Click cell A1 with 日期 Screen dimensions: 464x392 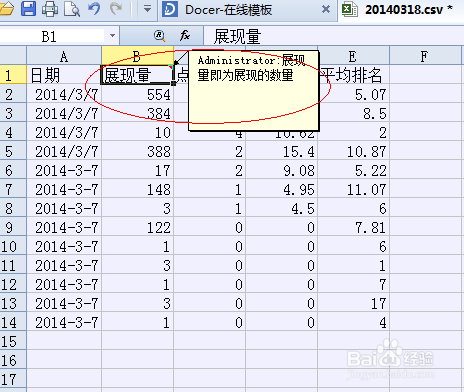pos(64,74)
